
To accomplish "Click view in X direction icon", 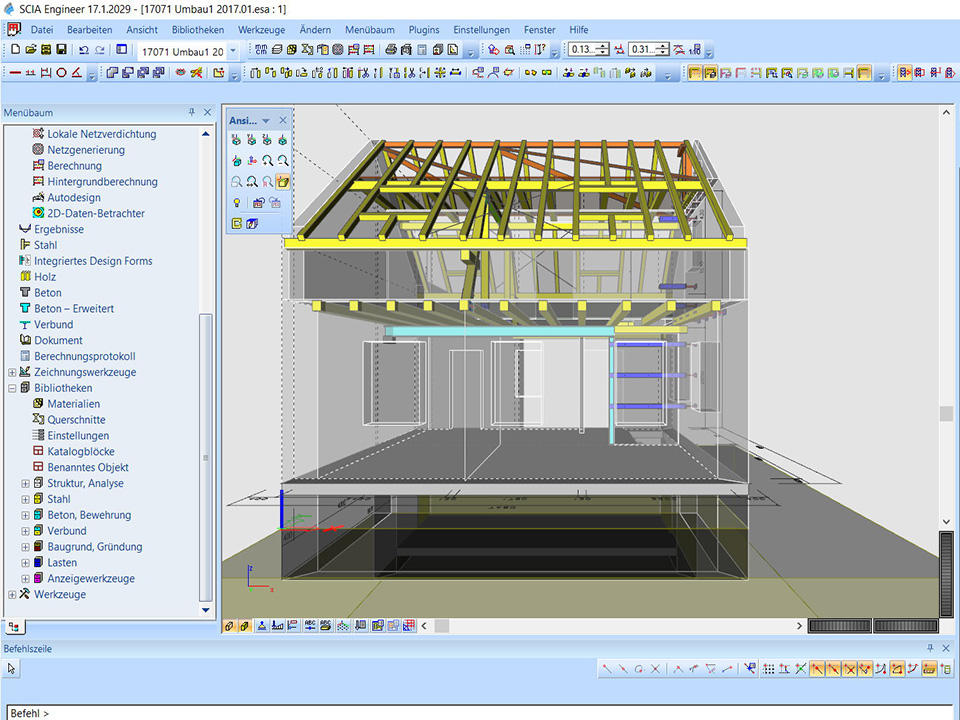I will (236, 141).
